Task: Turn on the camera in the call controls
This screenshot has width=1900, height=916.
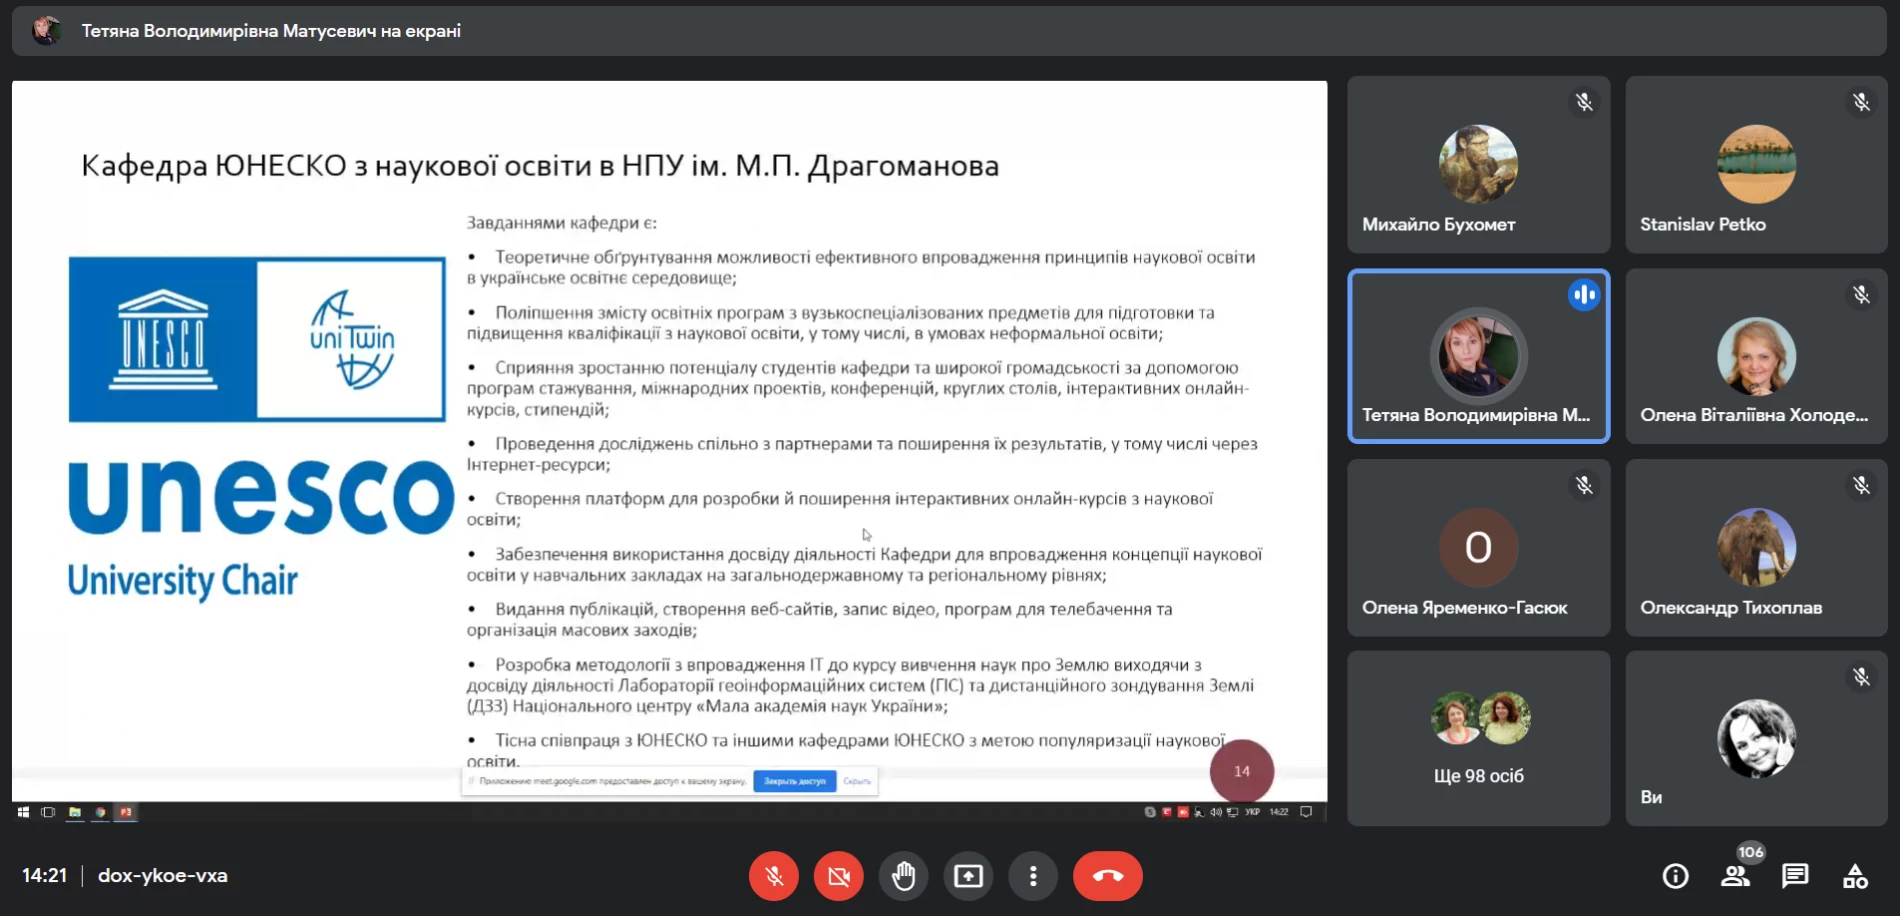Action: pos(839,877)
